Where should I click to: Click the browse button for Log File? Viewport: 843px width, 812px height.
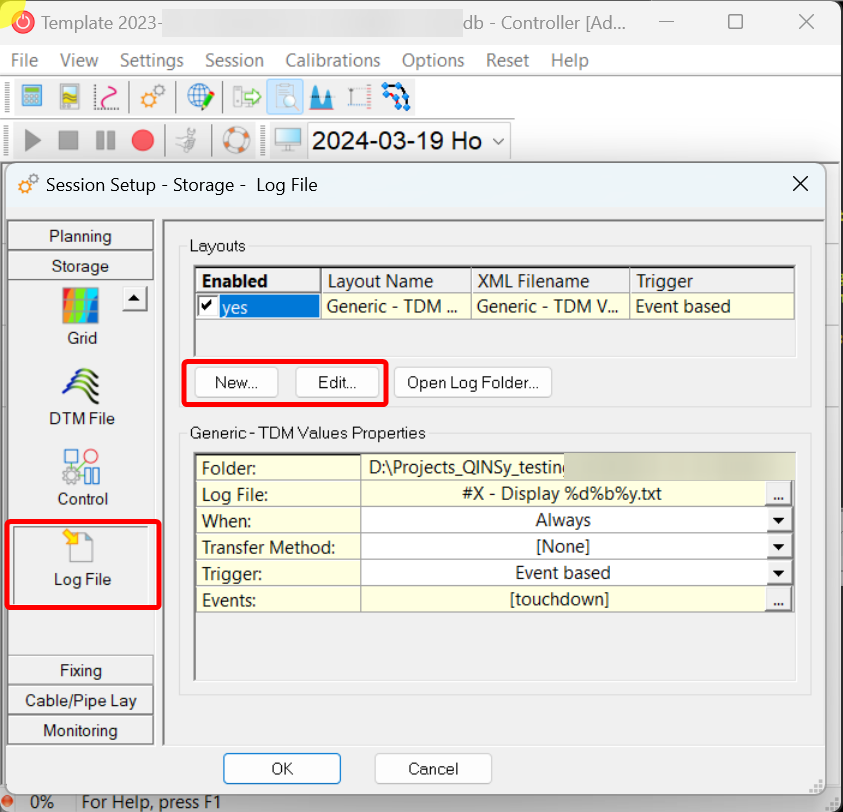click(778, 494)
